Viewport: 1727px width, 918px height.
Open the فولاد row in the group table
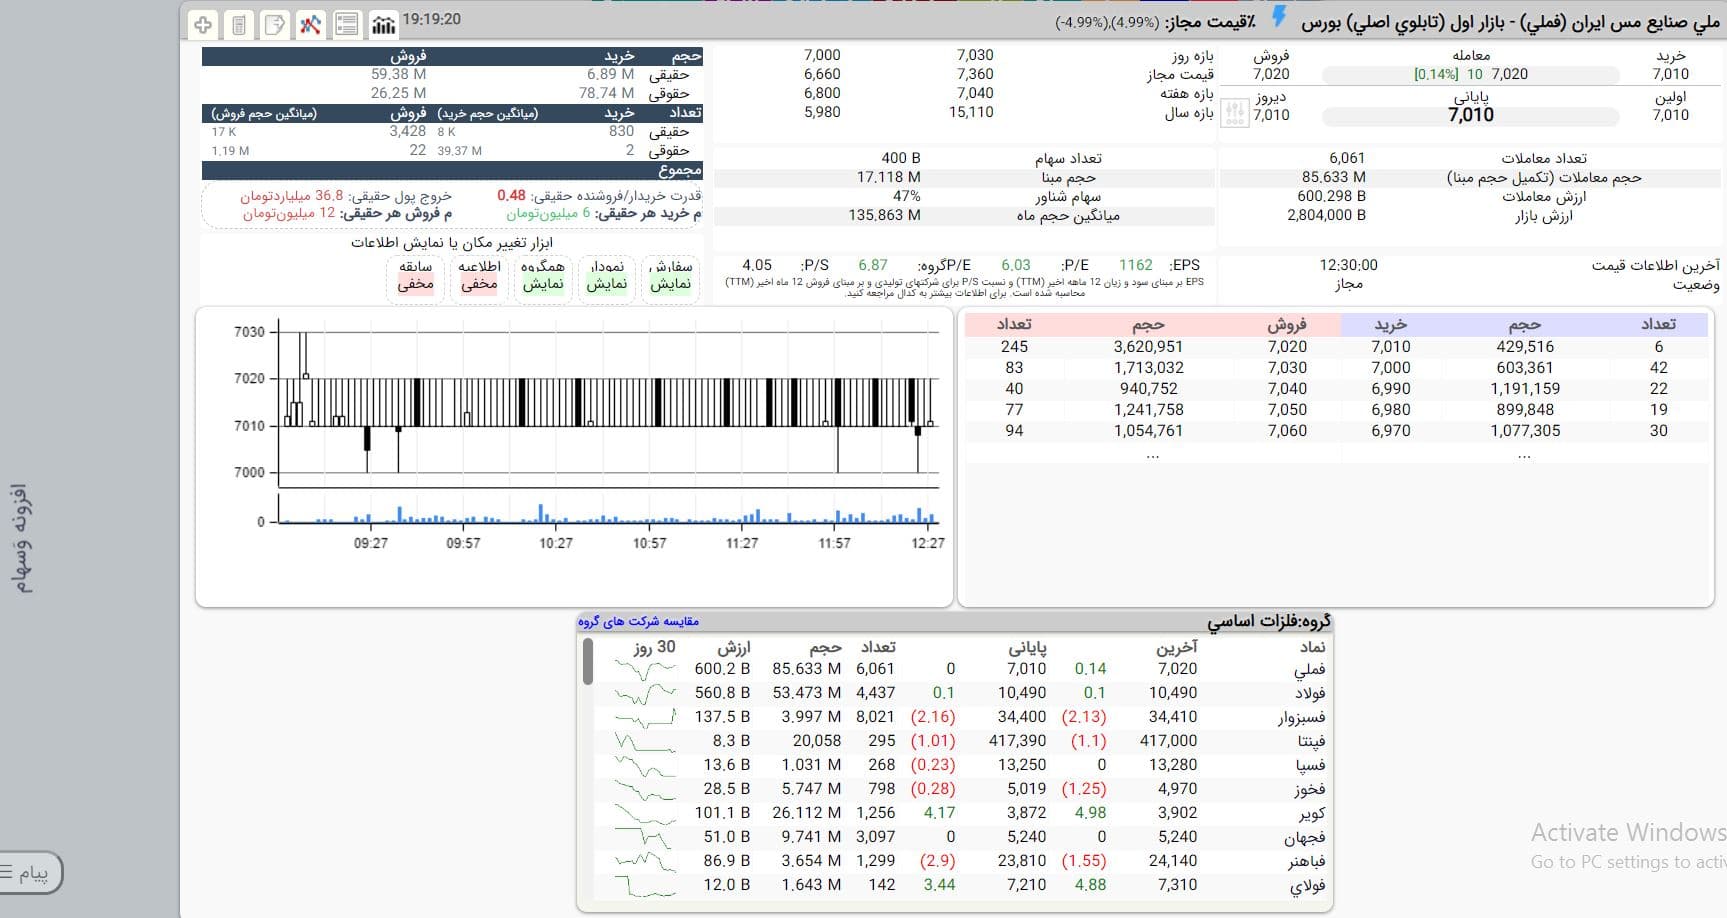pyautogui.click(x=1309, y=693)
